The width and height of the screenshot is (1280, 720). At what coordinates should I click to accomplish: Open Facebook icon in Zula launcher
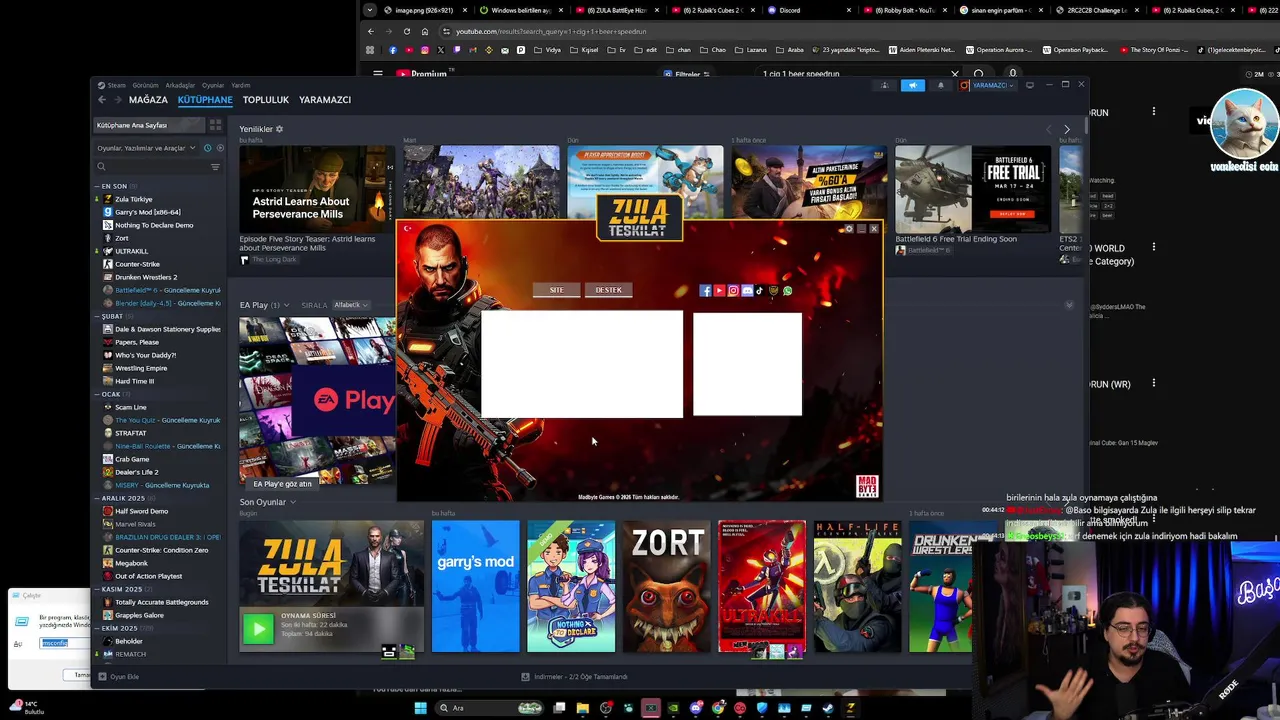pos(705,291)
